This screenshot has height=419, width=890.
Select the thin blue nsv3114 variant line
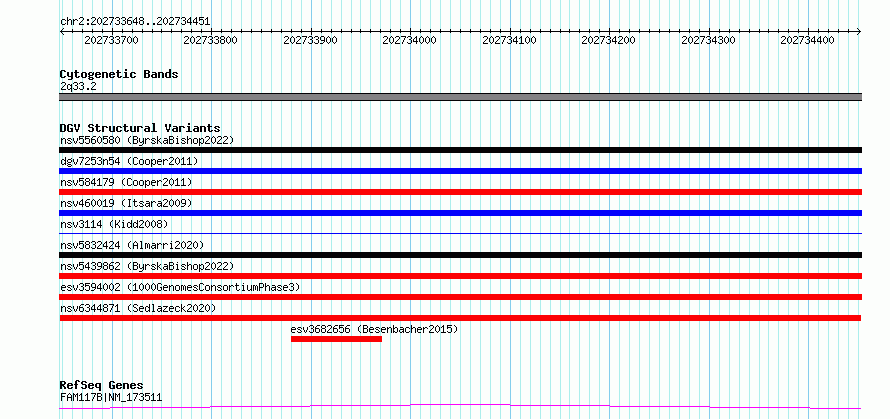tap(461, 233)
